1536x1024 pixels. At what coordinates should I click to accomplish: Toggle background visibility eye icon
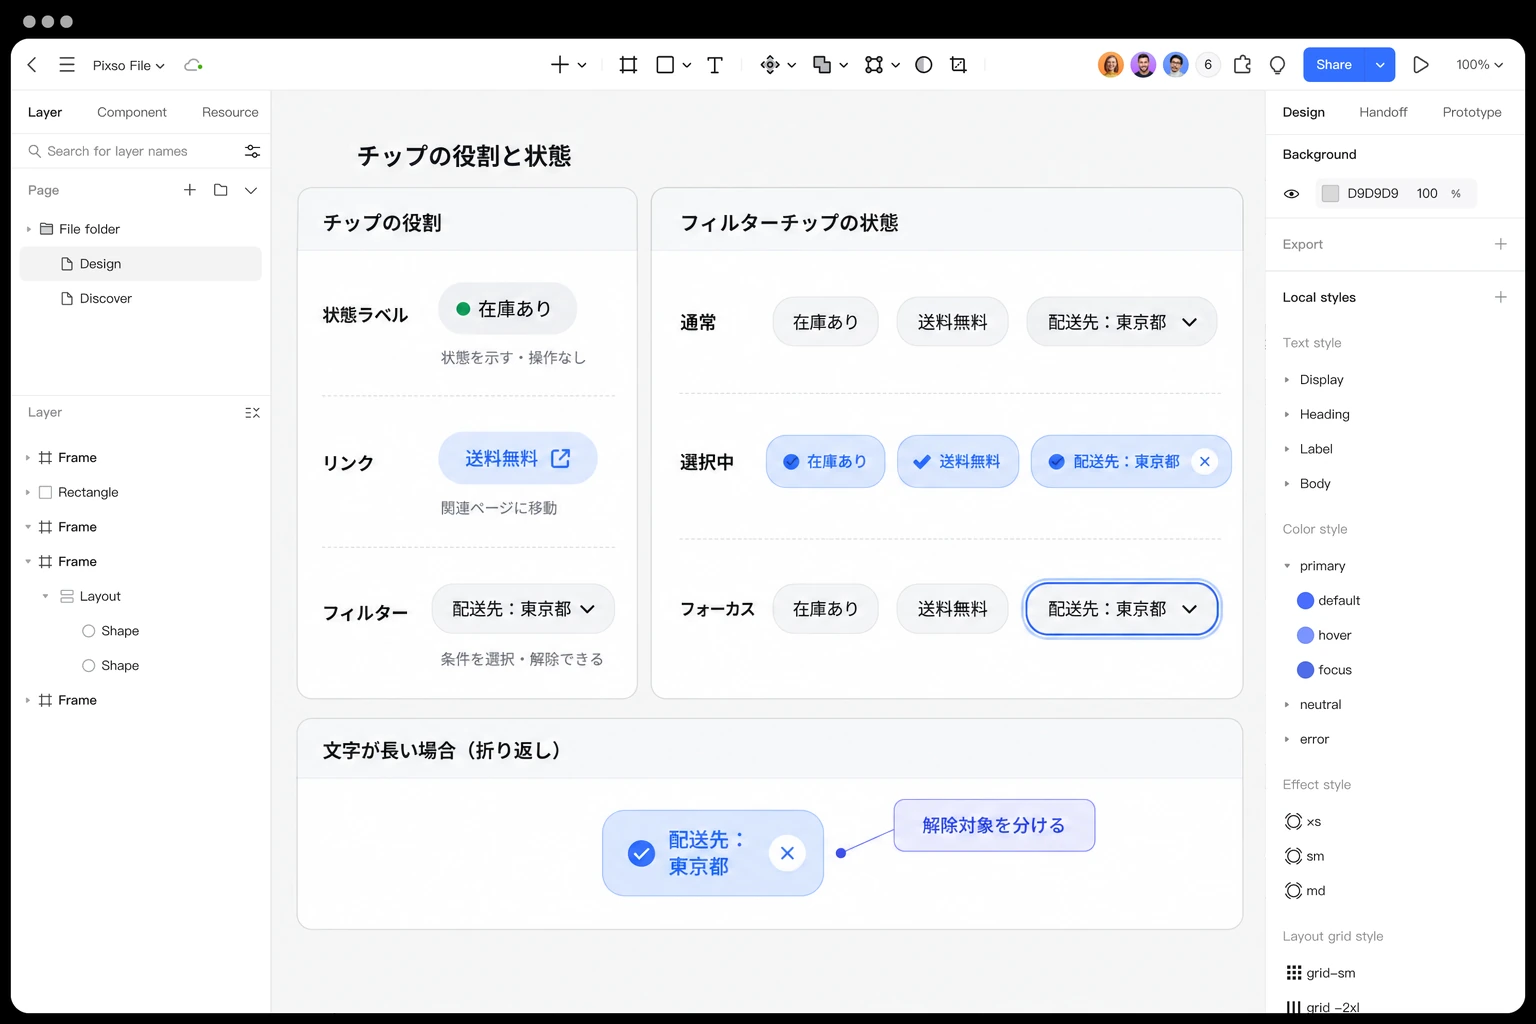(x=1291, y=194)
